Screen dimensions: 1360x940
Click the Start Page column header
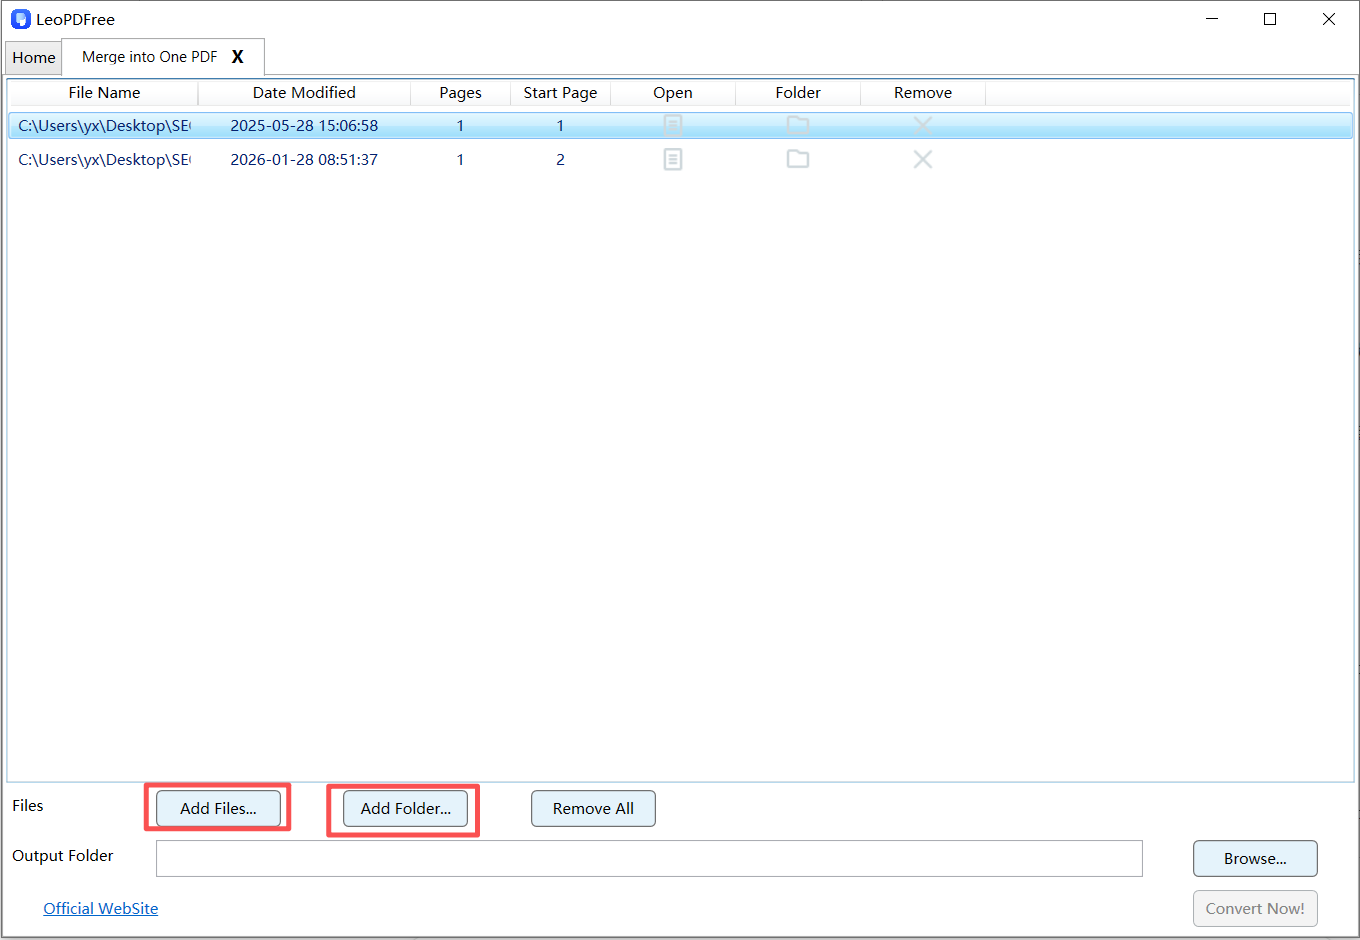560,92
